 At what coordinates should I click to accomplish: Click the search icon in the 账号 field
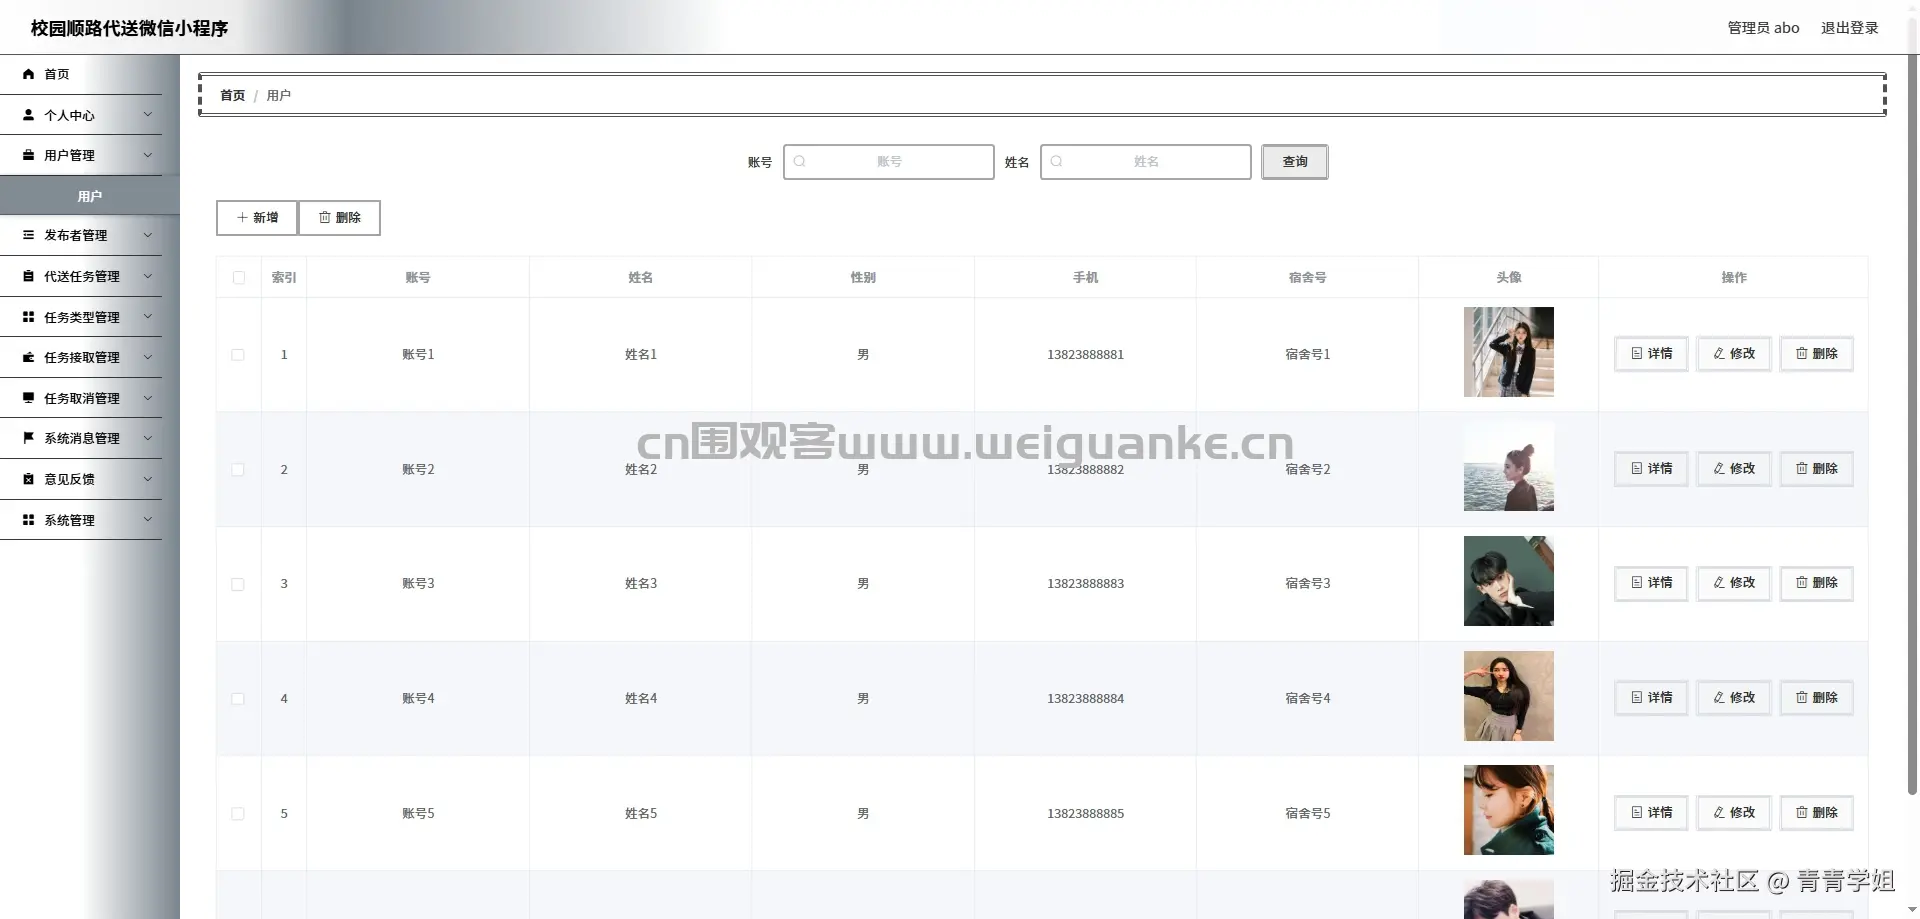click(x=800, y=161)
